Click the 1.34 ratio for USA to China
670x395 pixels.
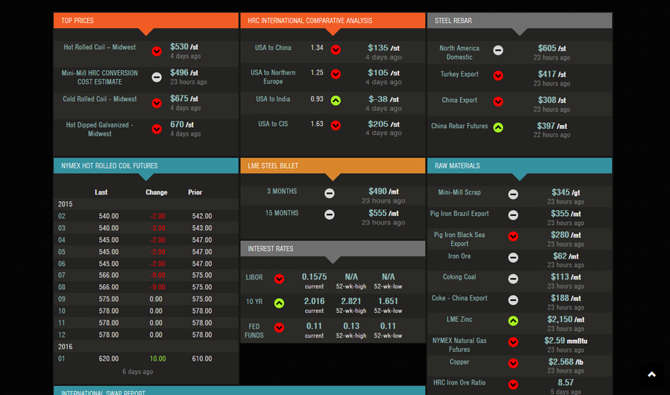point(317,47)
